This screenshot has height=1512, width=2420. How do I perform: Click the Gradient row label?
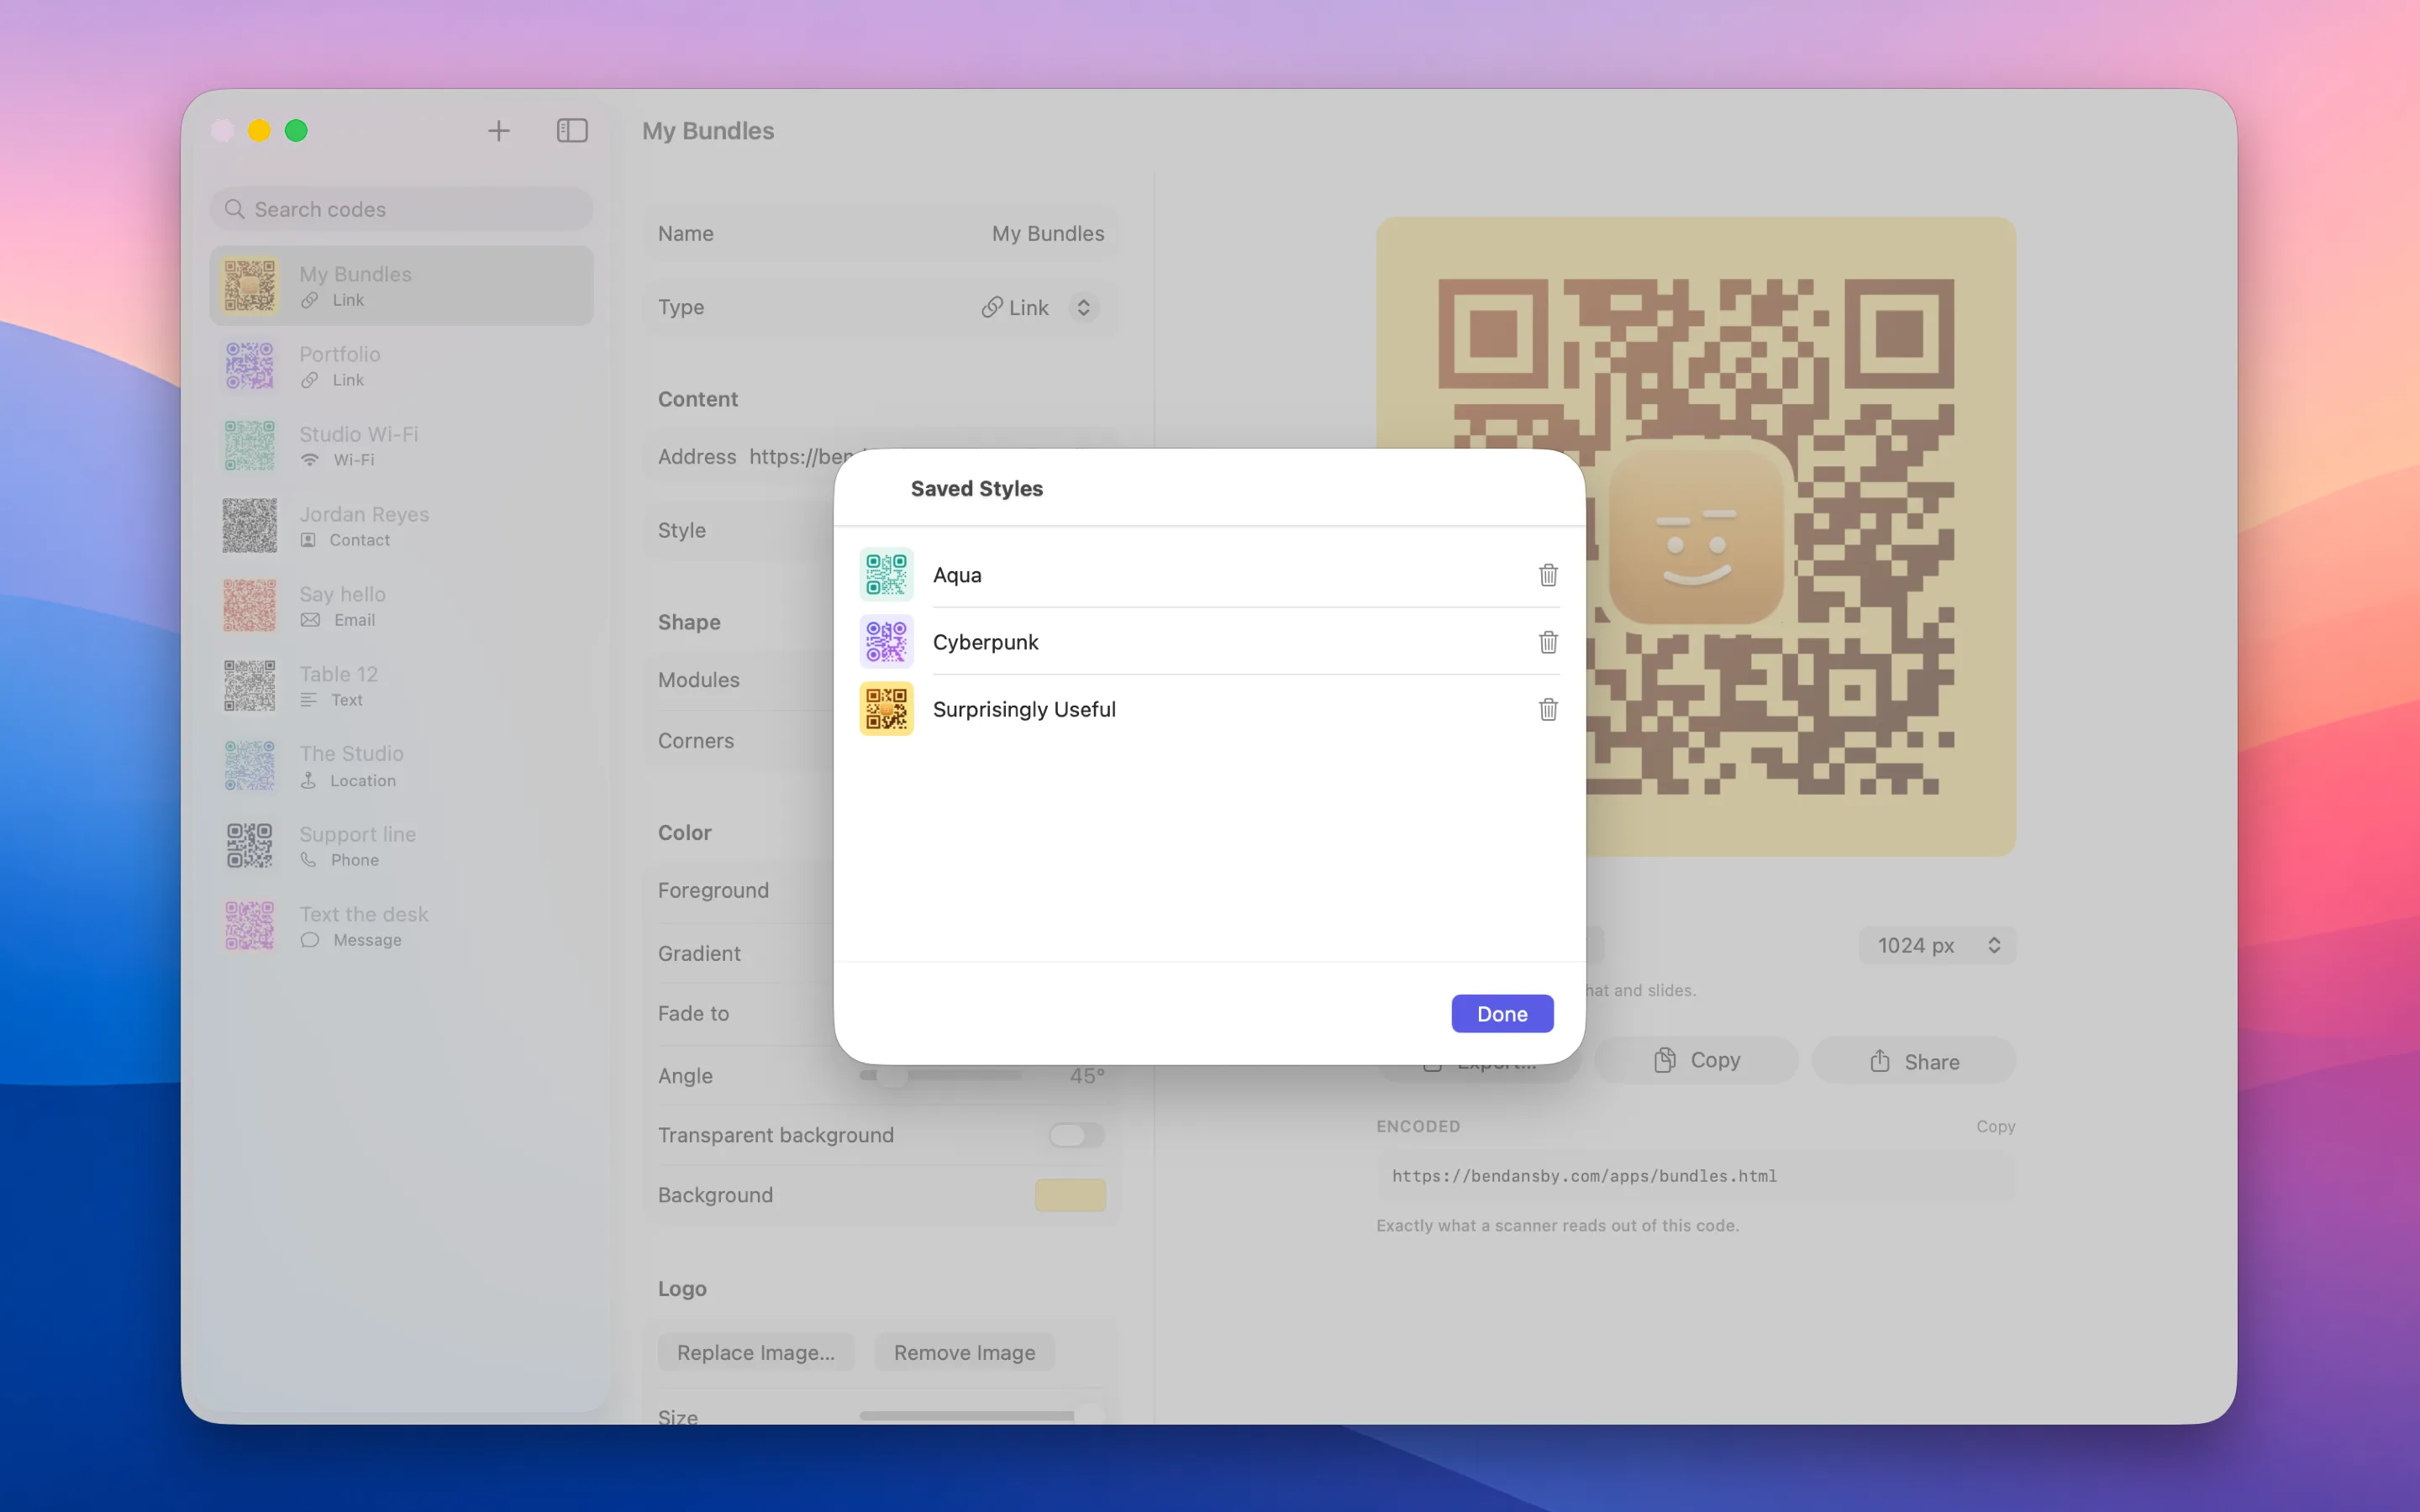pos(699,954)
